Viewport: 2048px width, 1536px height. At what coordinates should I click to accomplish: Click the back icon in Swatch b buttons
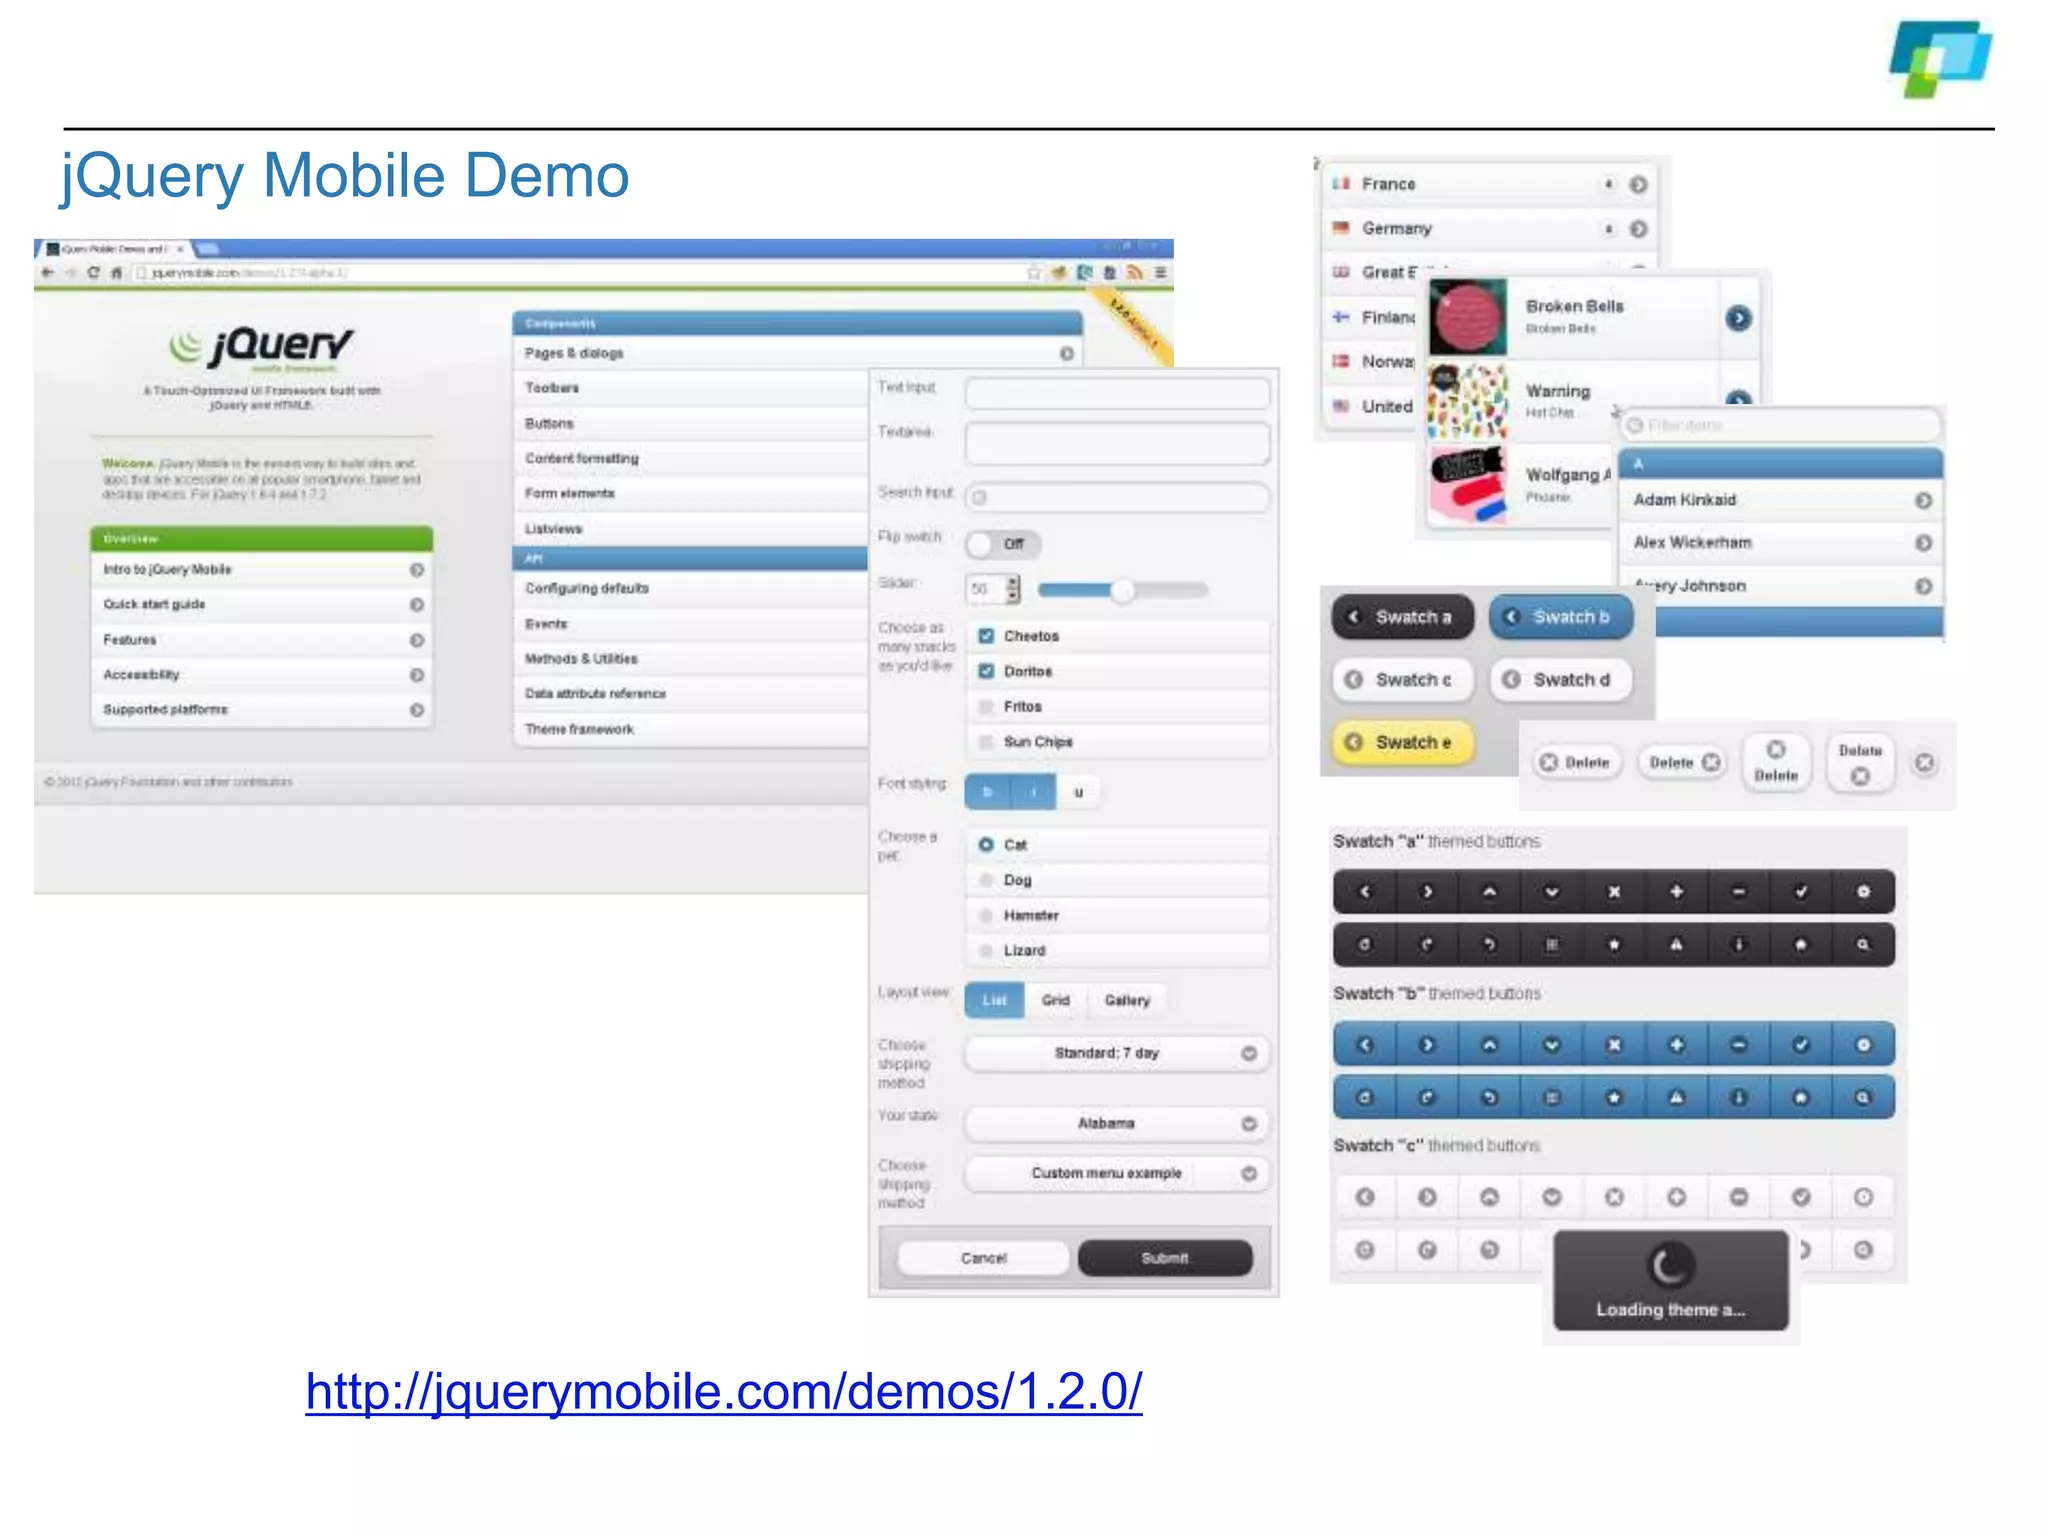[x=1489, y=1097]
